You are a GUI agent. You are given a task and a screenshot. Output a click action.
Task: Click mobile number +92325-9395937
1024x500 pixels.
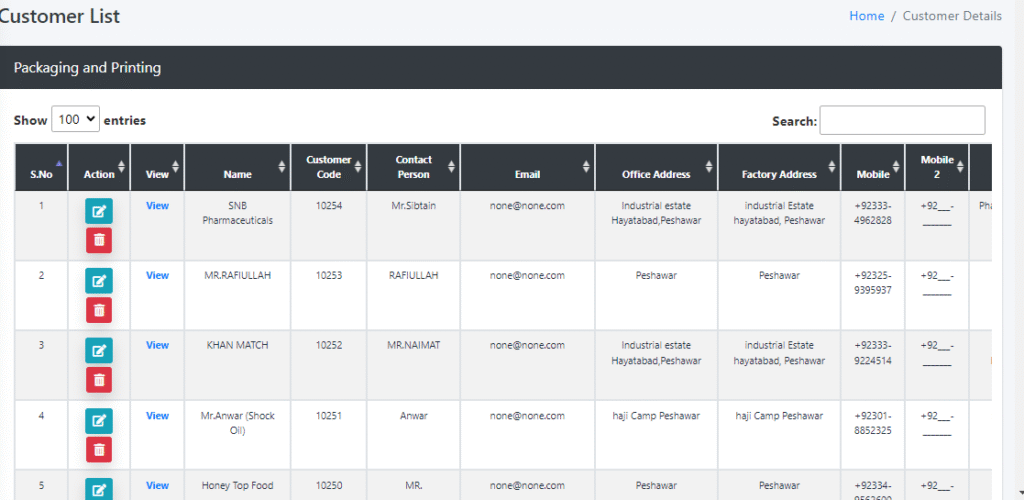click(x=873, y=283)
